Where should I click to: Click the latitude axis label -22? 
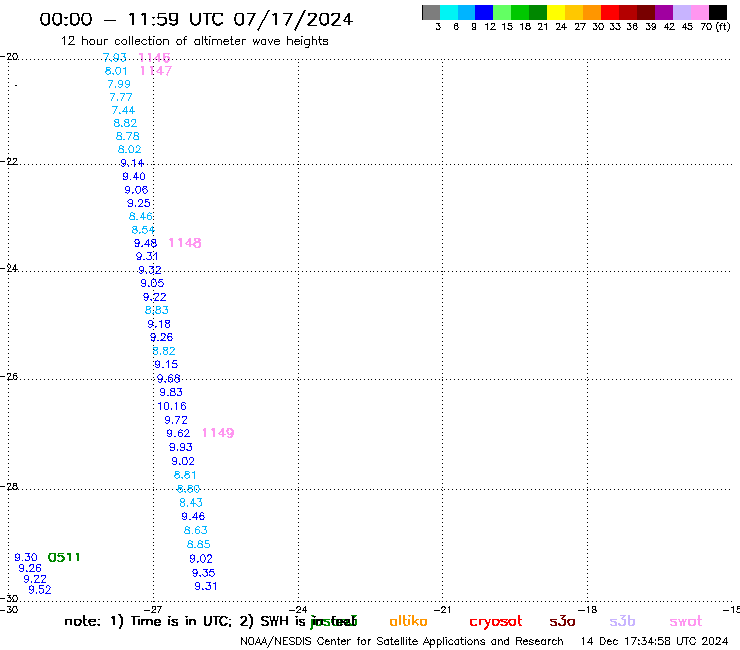(9, 161)
